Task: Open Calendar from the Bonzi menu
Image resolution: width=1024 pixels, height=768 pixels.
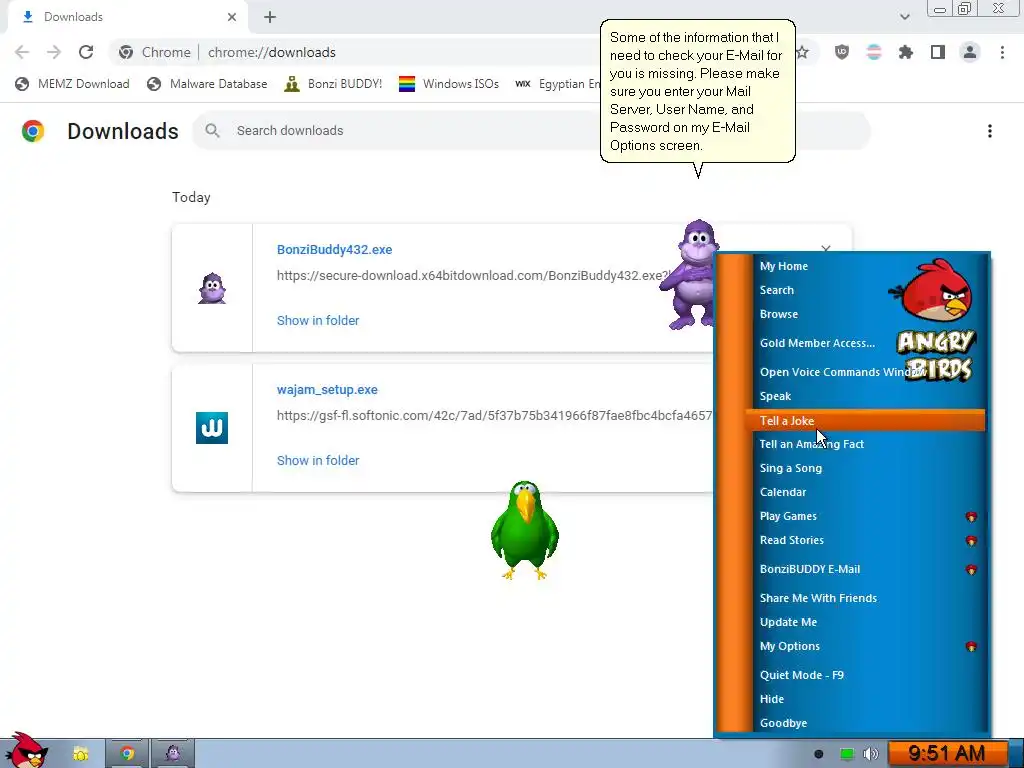Action: point(782,492)
